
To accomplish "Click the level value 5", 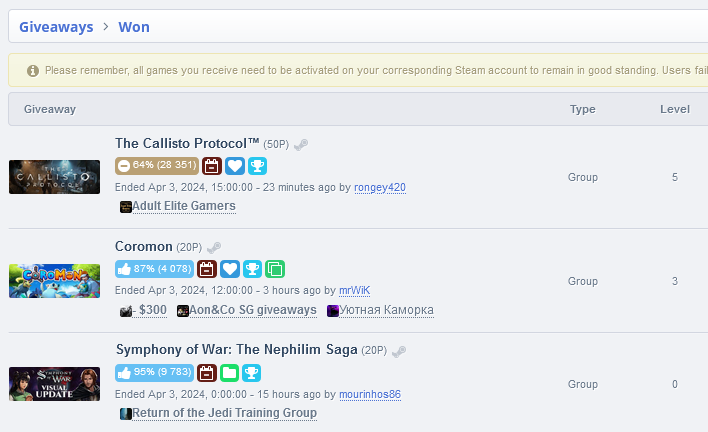I will point(675,177).
